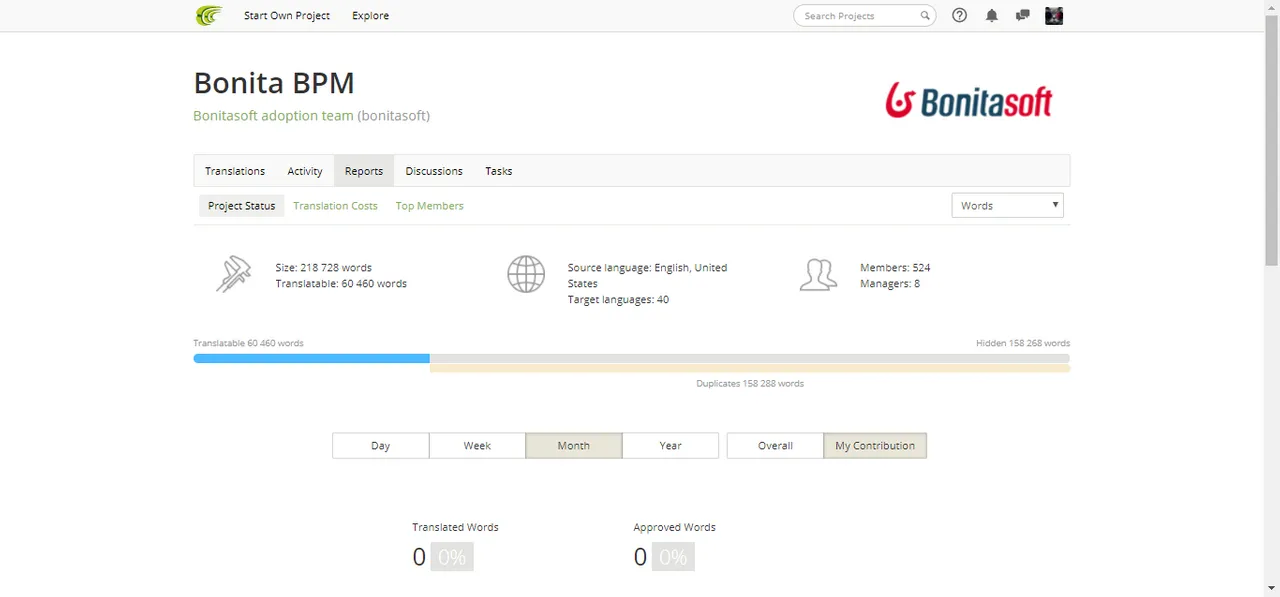
Task: Click 'Managers: 8' text
Action: pyautogui.click(x=890, y=283)
